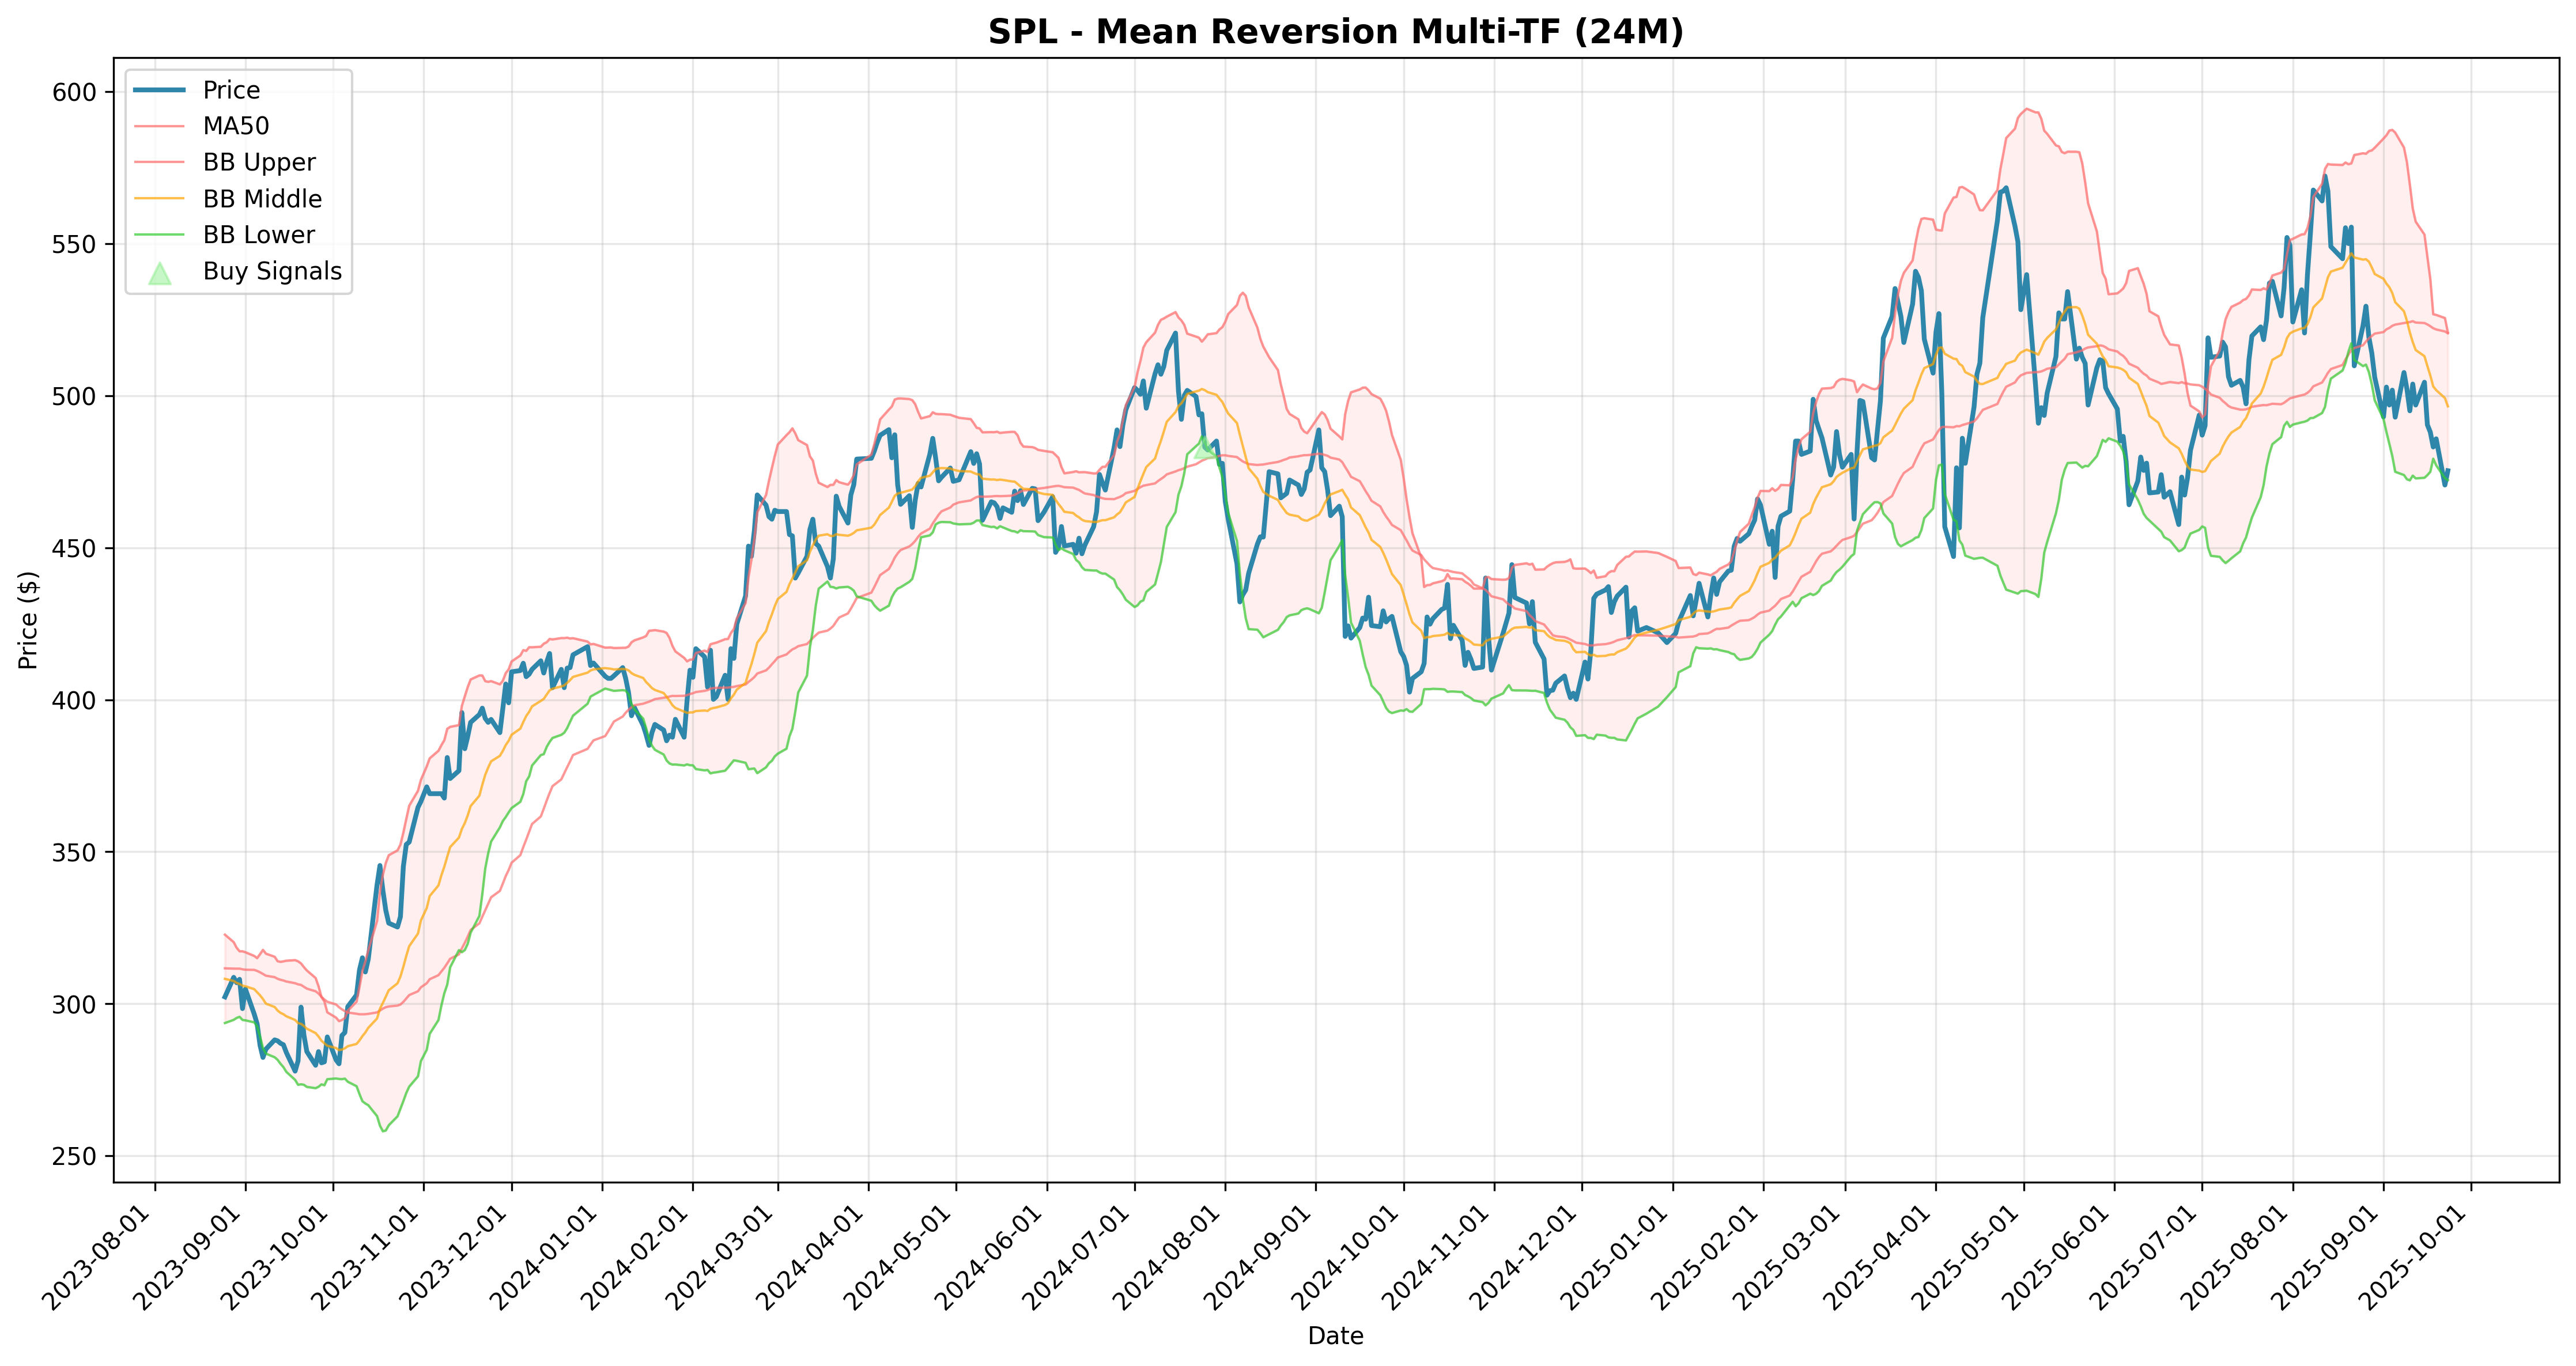Image resolution: width=2576 pixels, height=1366 pixels.
Task: Click the green BB Lower line sample in the legend
Action: click(x=159, y=235)
